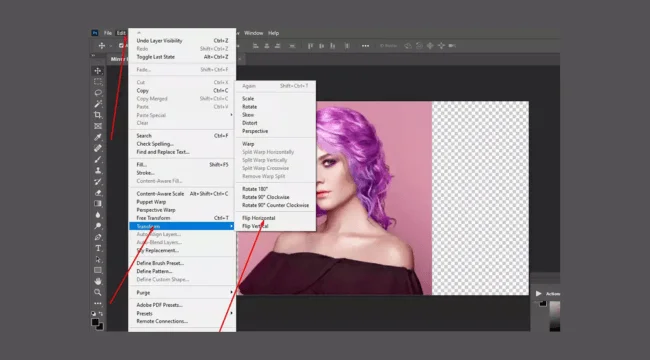Select the Blur tool
This screenshot has width=650, height=360.
click(98, 215)
